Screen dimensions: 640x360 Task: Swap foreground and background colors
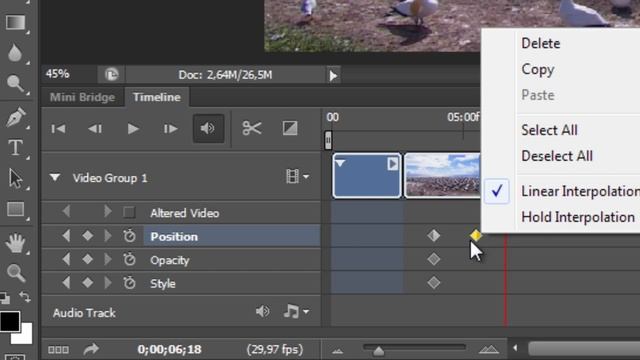click(x=25, y=297)
